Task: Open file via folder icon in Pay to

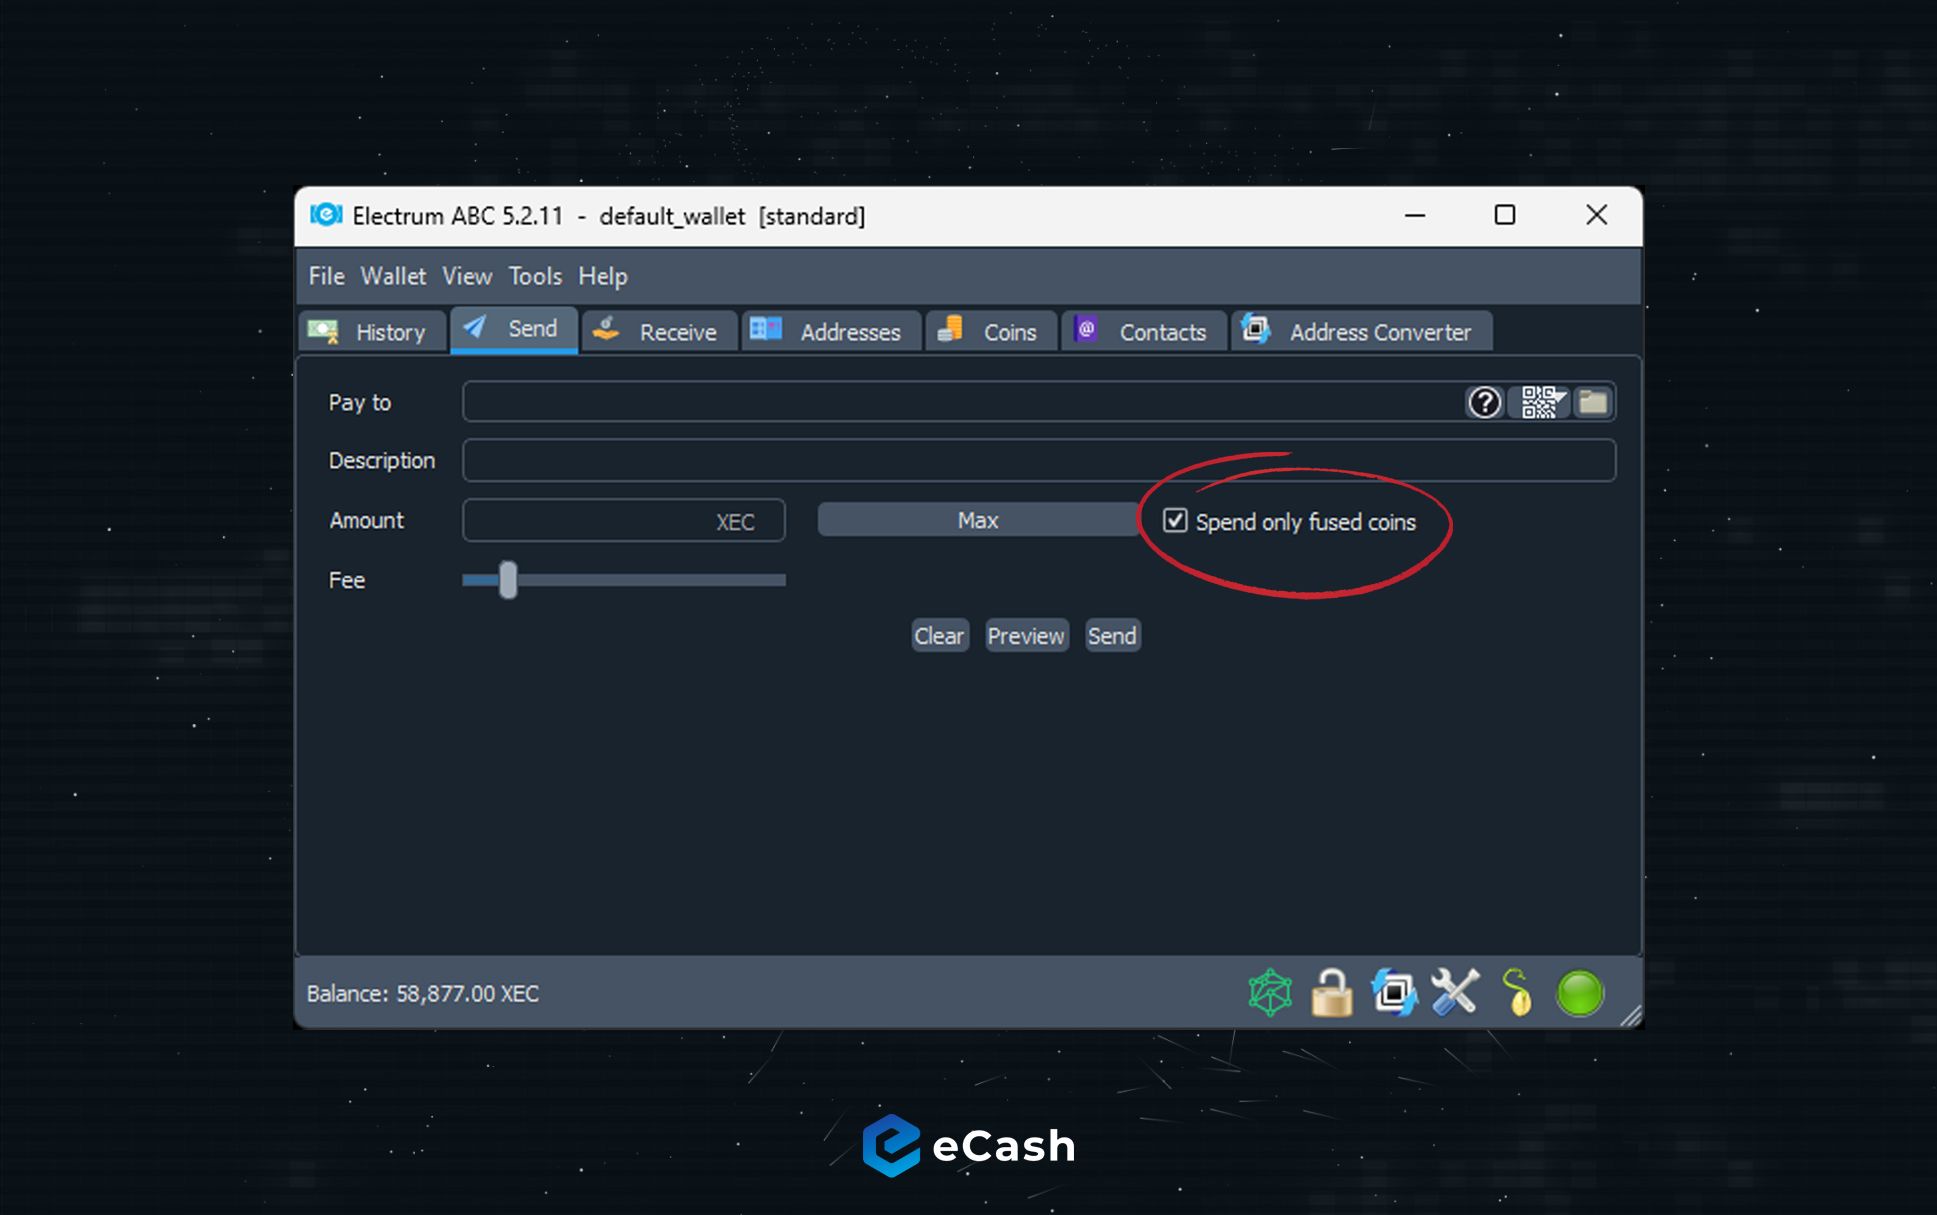Action: coord(1592,402)
